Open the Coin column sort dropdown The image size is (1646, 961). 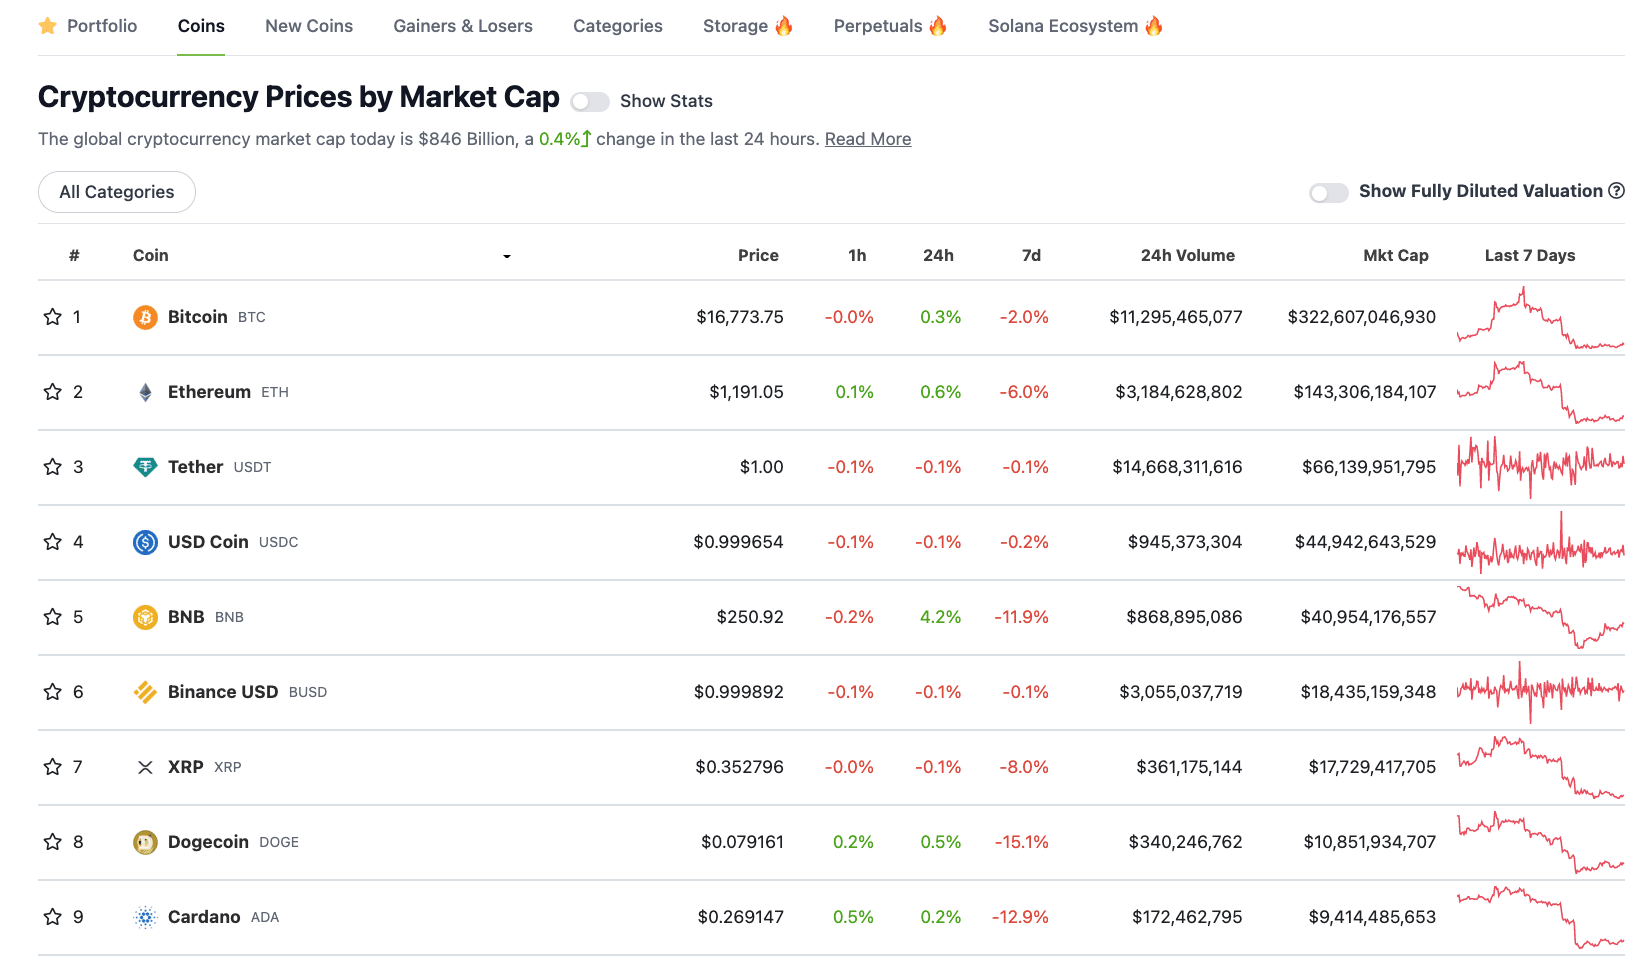(x=507, y=256)
